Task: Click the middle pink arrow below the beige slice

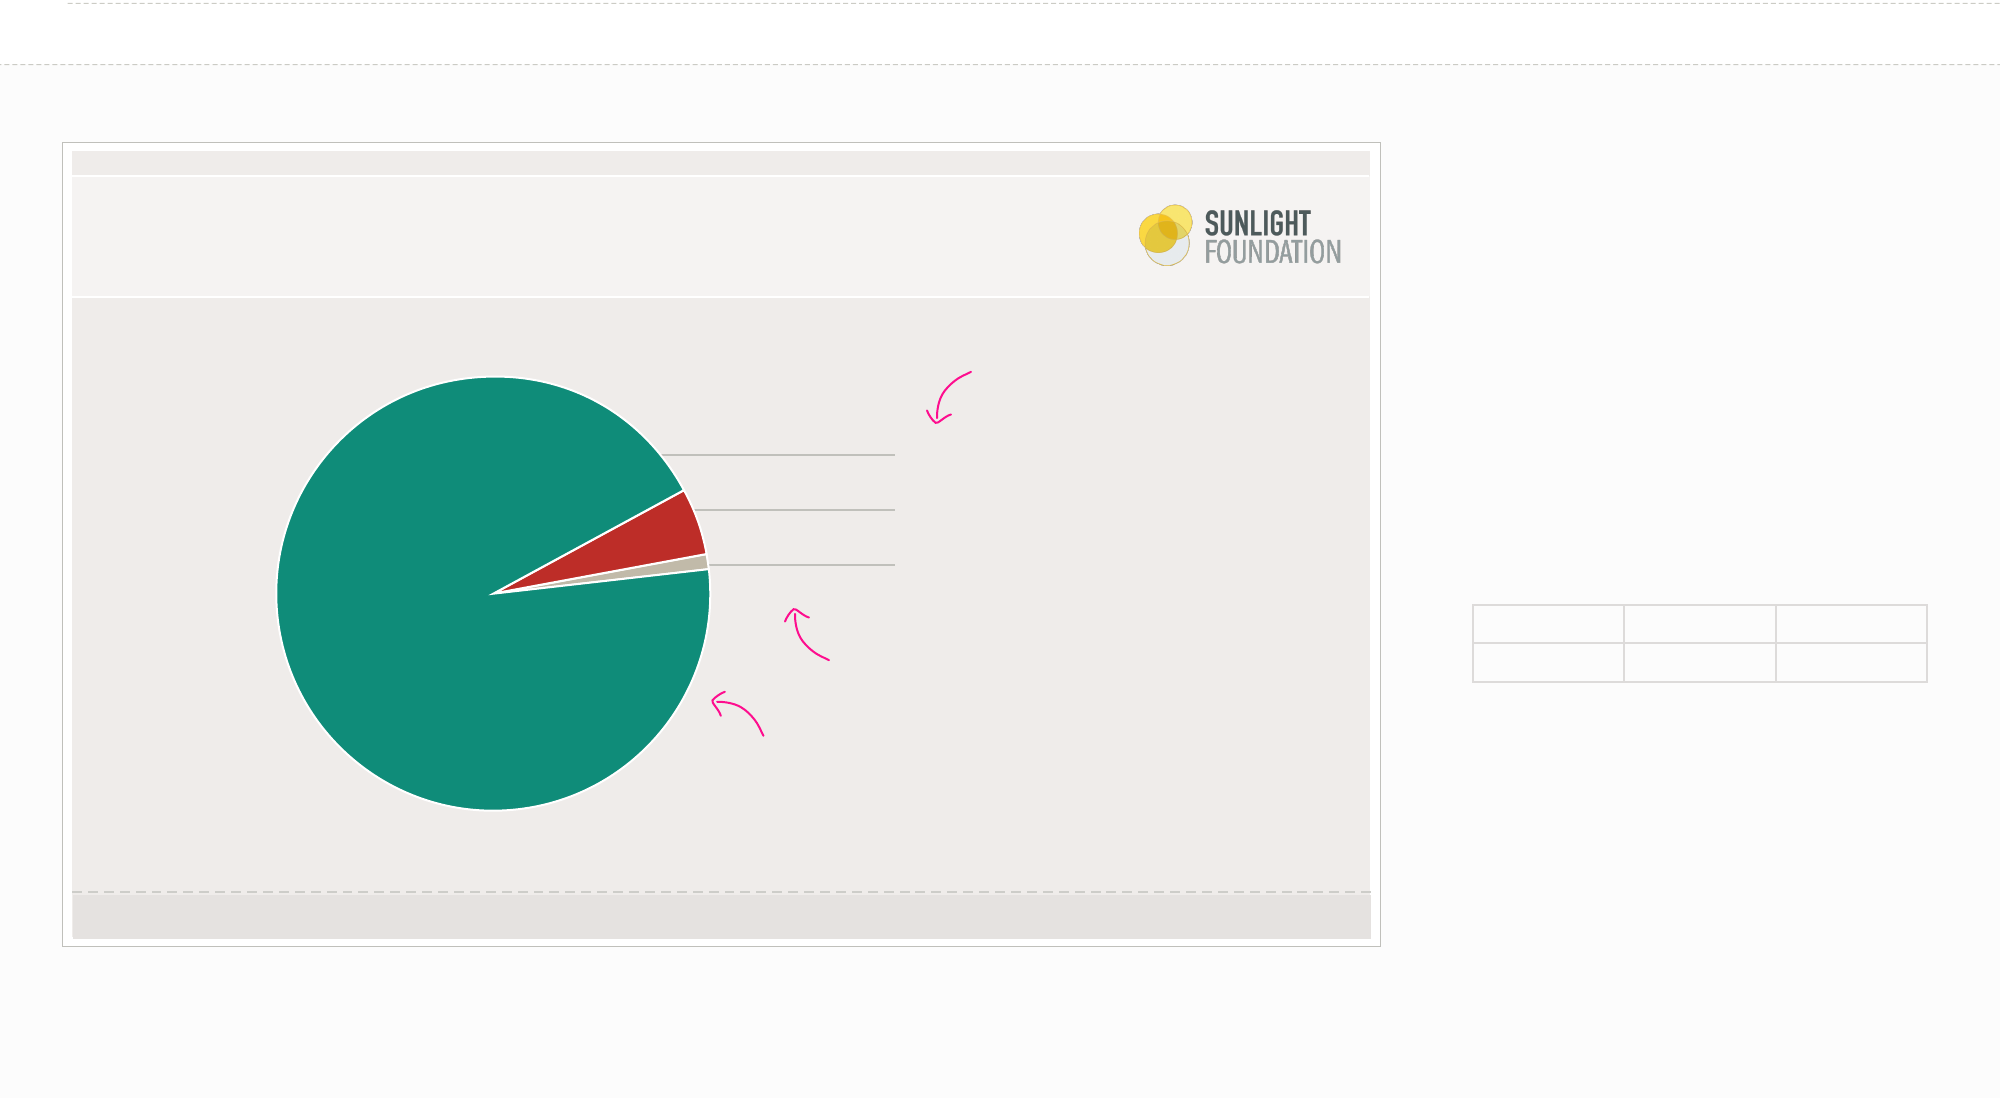Action: click(x=806, y=634)
